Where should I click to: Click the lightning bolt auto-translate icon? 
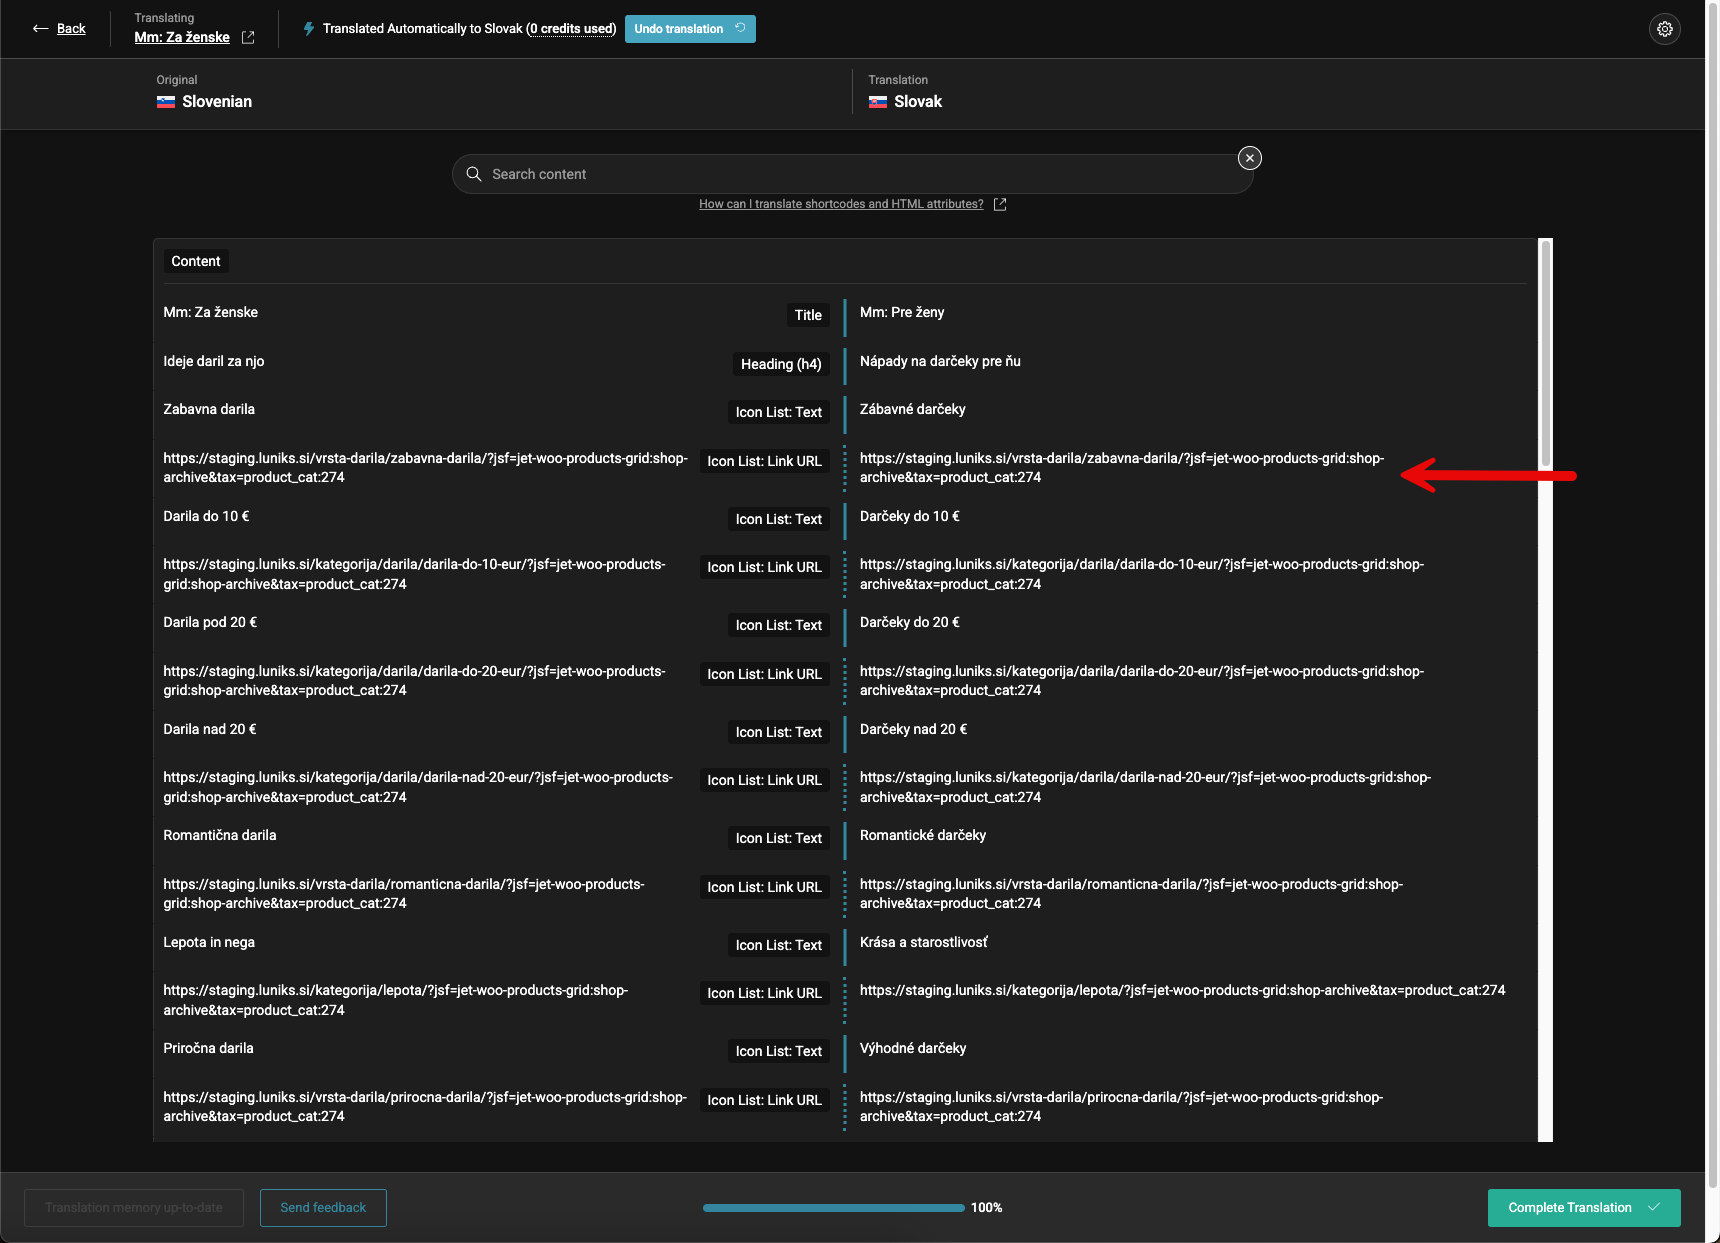pos(309,29)
